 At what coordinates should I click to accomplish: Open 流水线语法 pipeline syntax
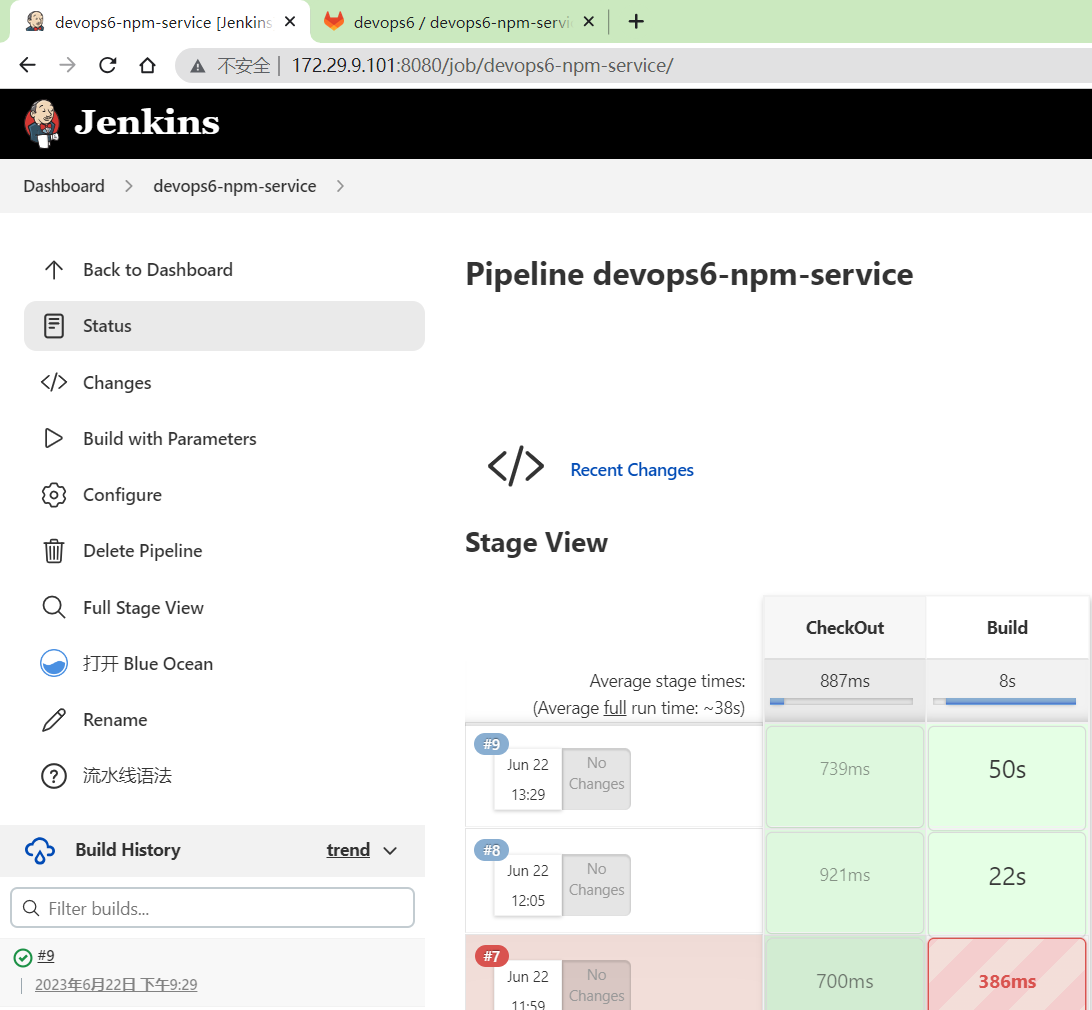tap(127, 775)
